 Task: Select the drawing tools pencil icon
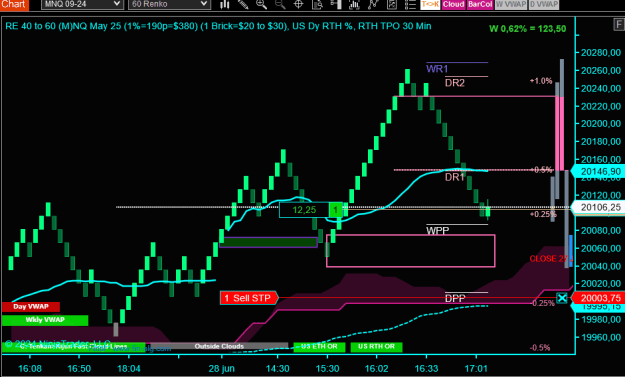pos(243,4)
